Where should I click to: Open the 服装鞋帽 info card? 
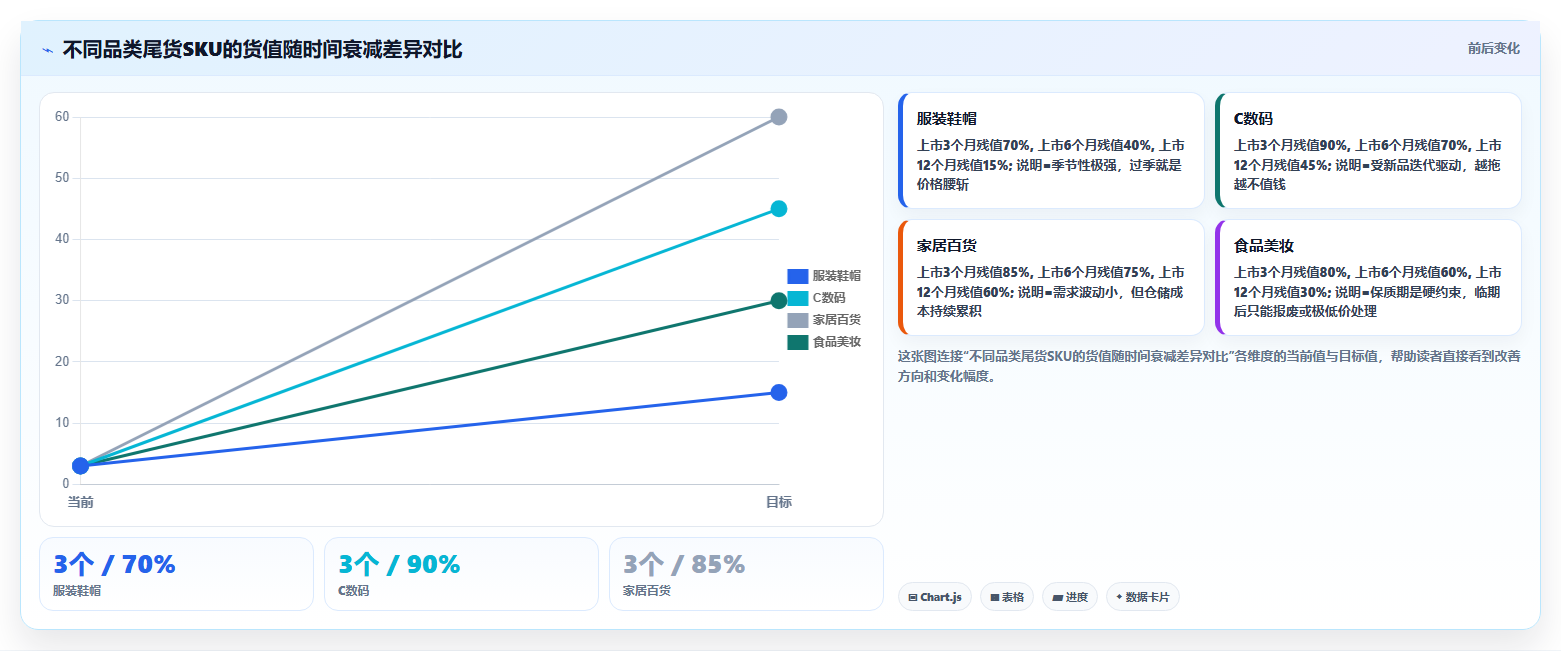click(1052, 151)
